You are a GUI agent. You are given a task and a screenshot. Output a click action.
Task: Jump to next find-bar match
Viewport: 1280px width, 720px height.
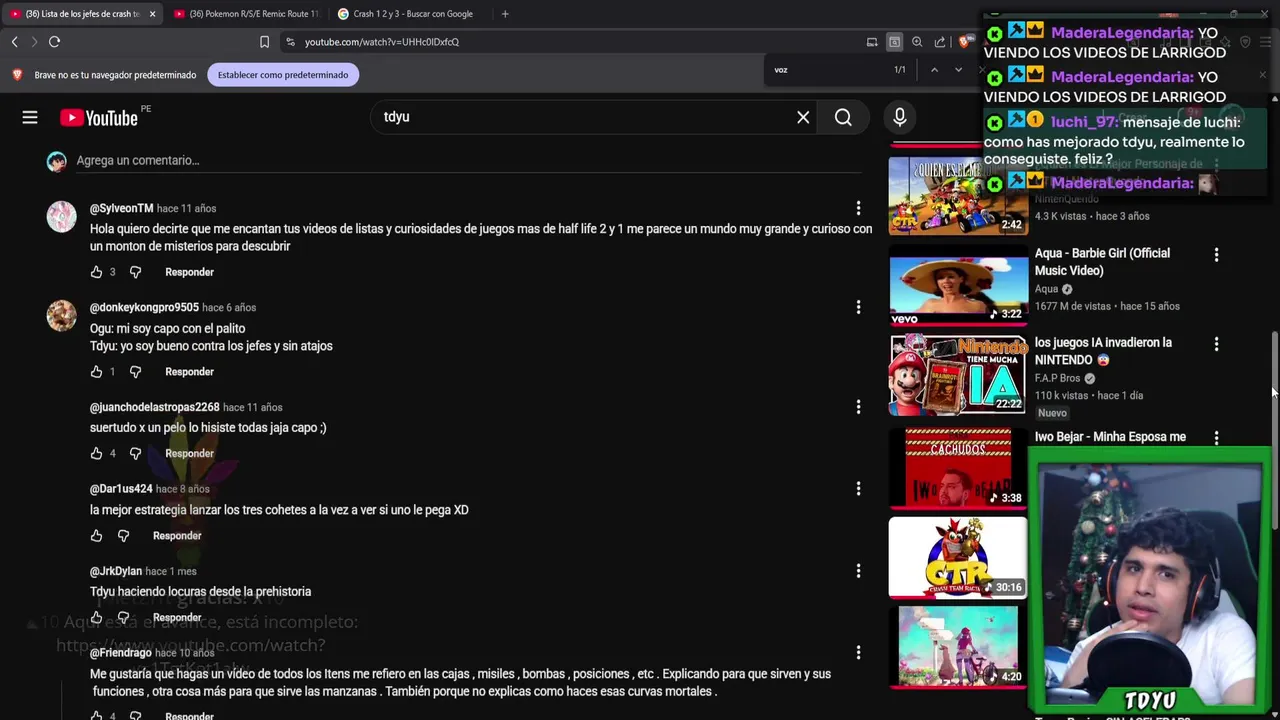(x=958, y=70)
